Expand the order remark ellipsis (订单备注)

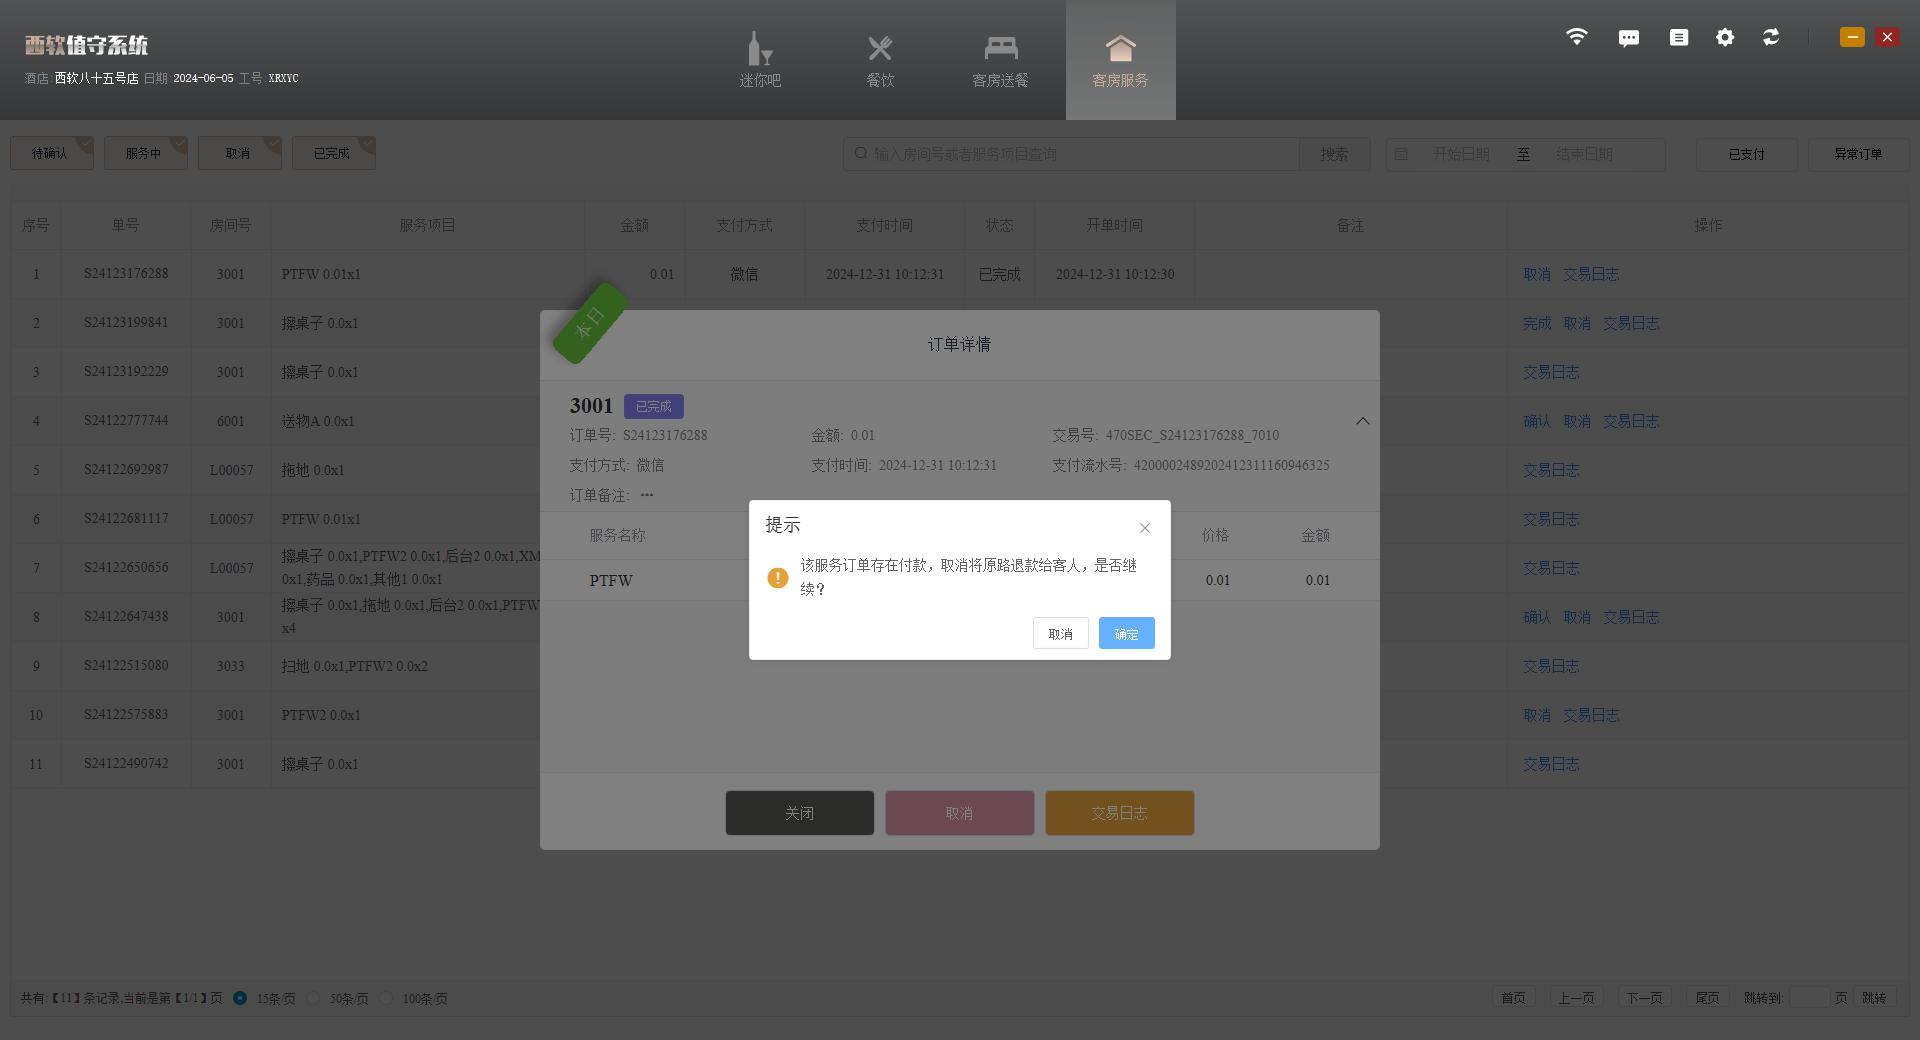click(647, 495)
